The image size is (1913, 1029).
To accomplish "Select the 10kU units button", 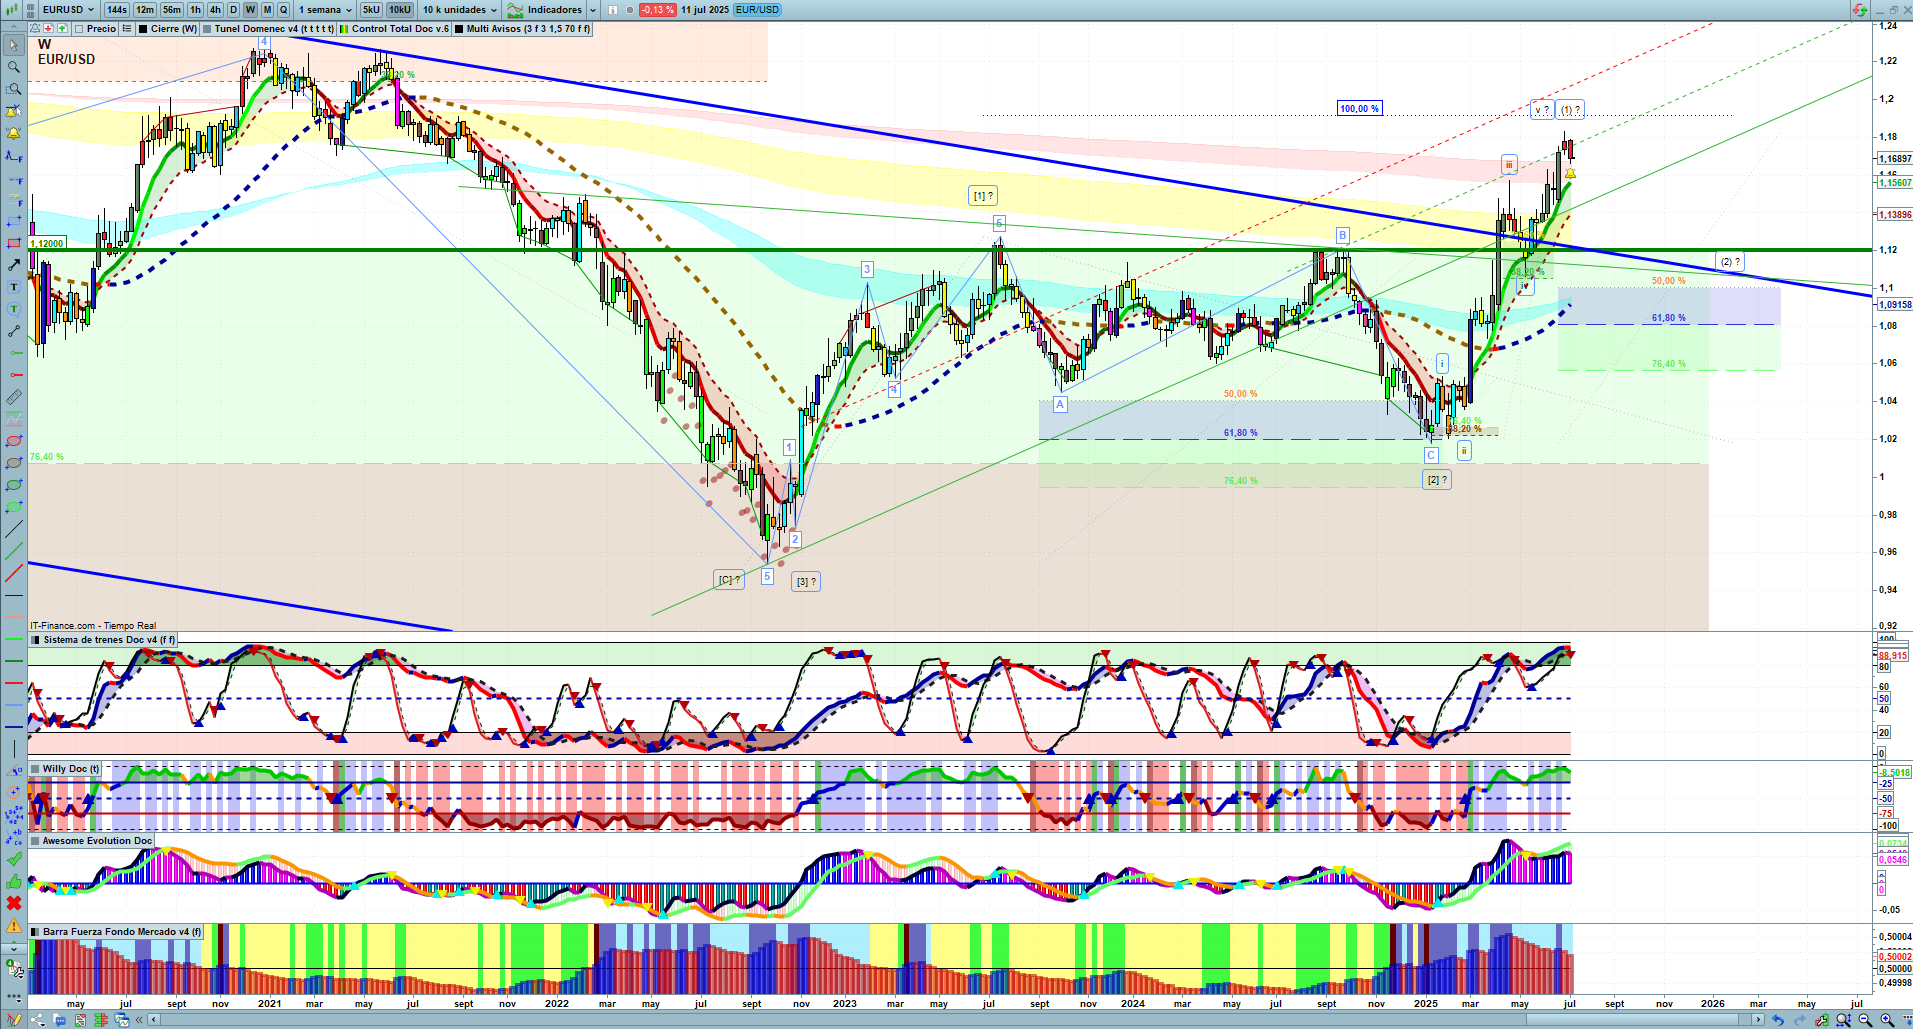I will point(399,10).
